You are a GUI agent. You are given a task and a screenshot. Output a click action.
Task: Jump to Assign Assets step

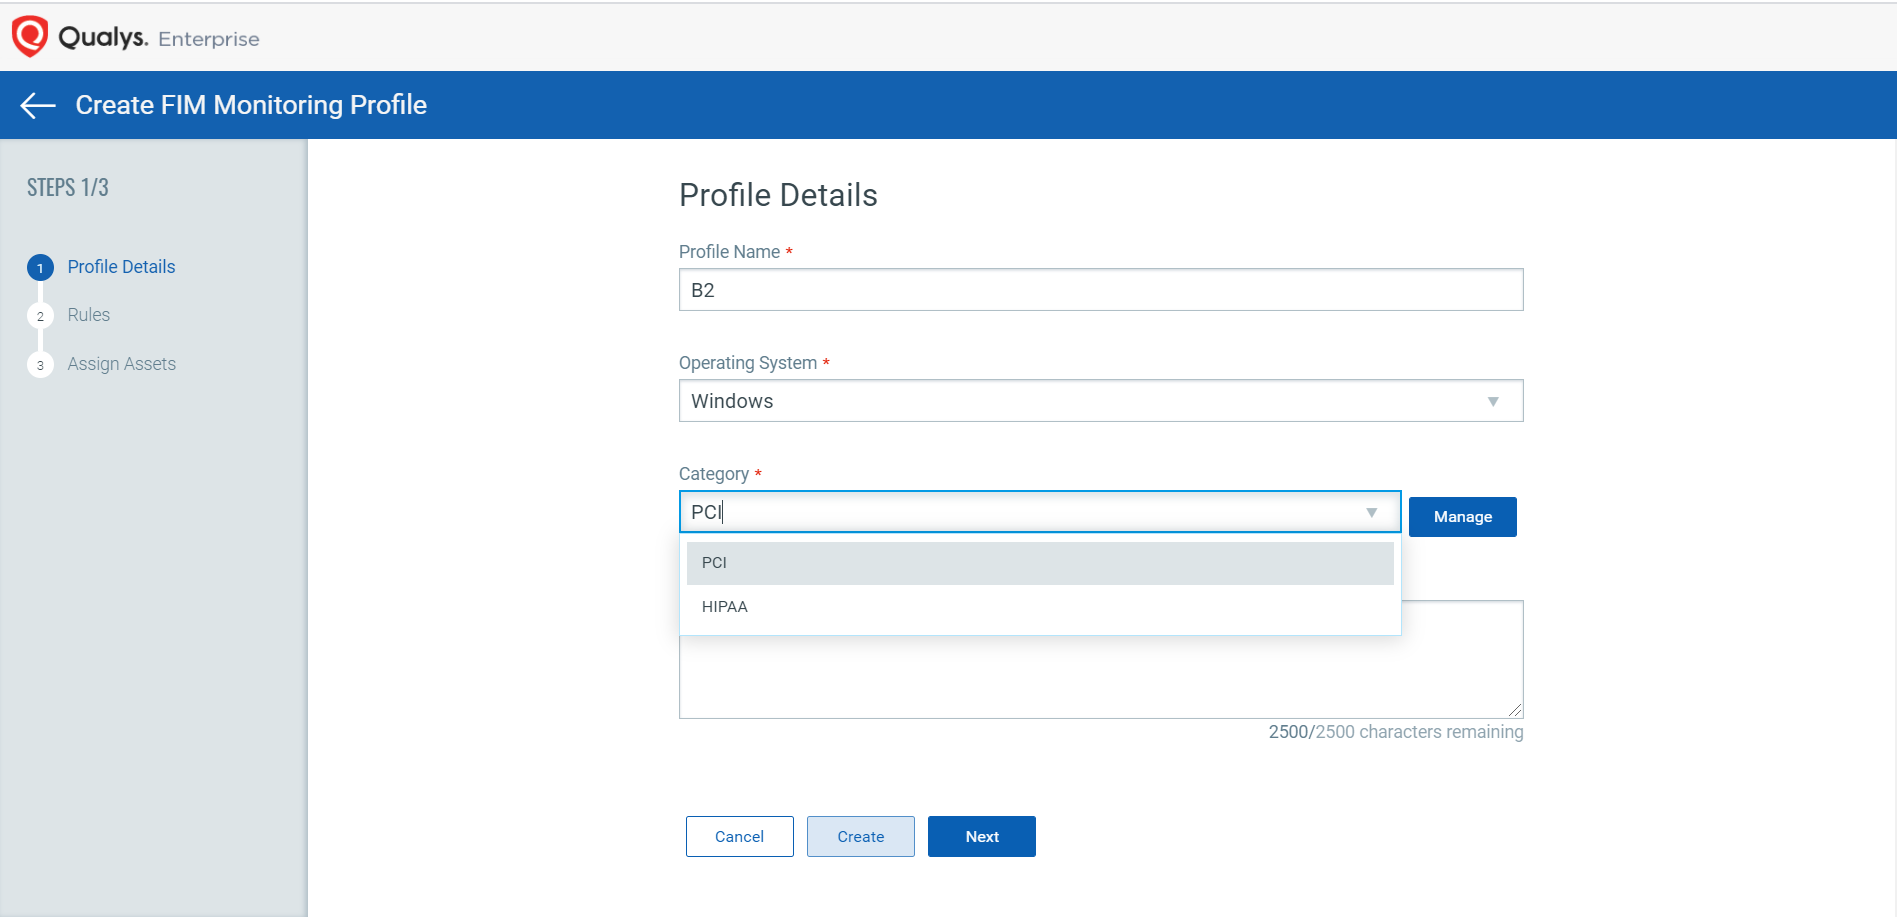tap(121, 364)
